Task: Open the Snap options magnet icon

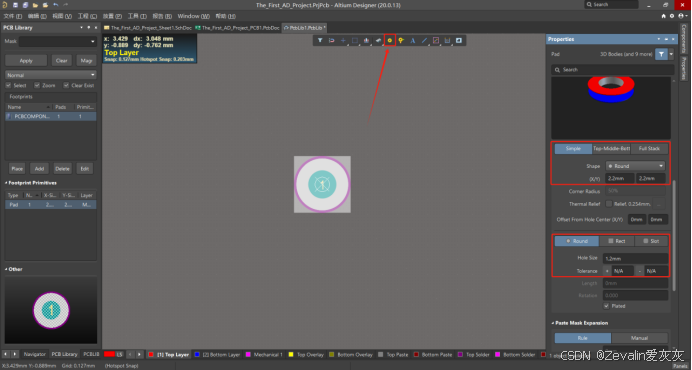Action: [331, 40]
